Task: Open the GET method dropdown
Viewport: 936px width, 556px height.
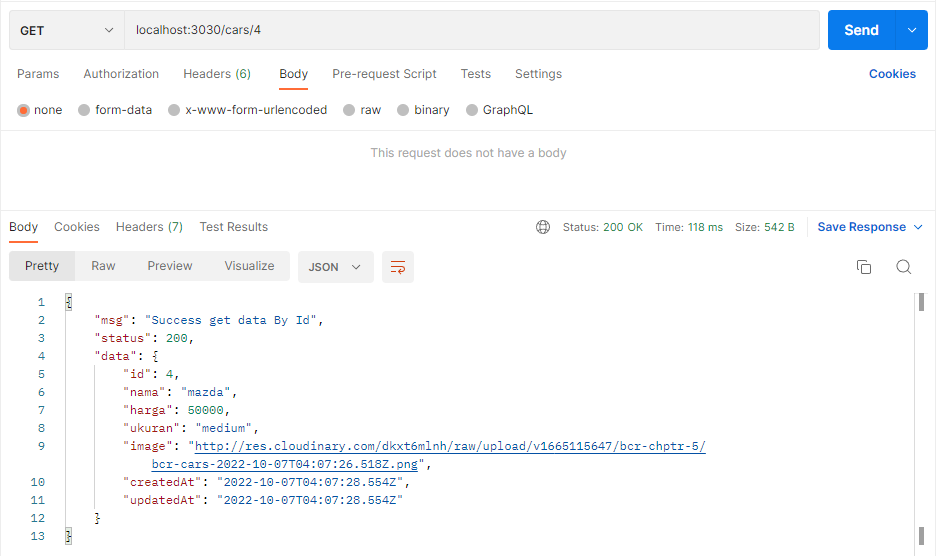Action: (66, 30)
